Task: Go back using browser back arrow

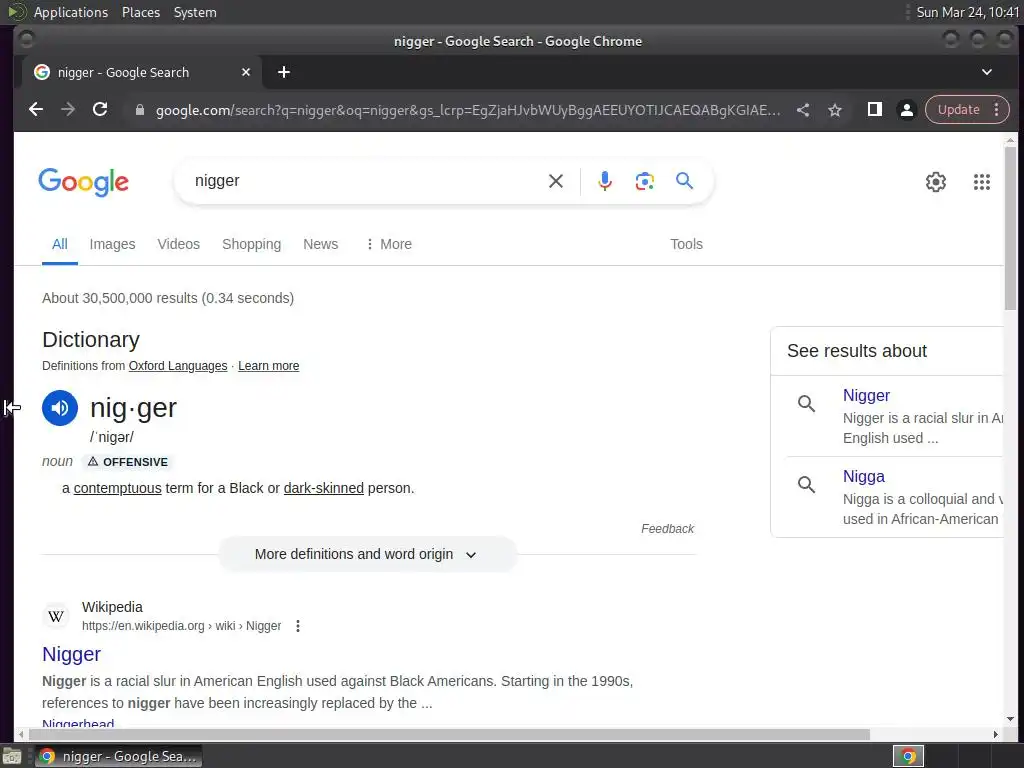Action: [36, 110]
